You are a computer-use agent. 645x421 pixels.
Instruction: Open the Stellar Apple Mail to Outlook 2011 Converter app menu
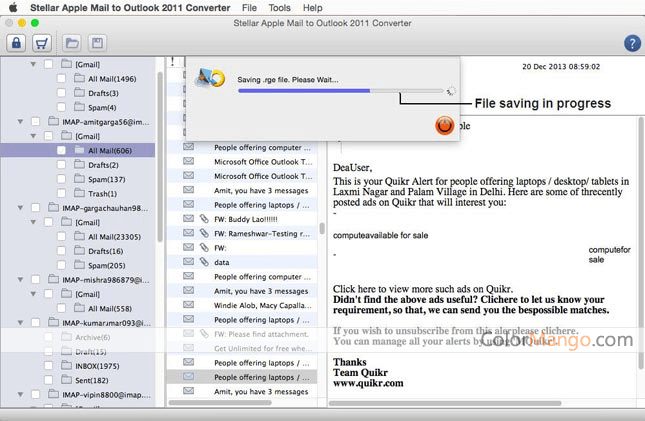tap(130, 7)
